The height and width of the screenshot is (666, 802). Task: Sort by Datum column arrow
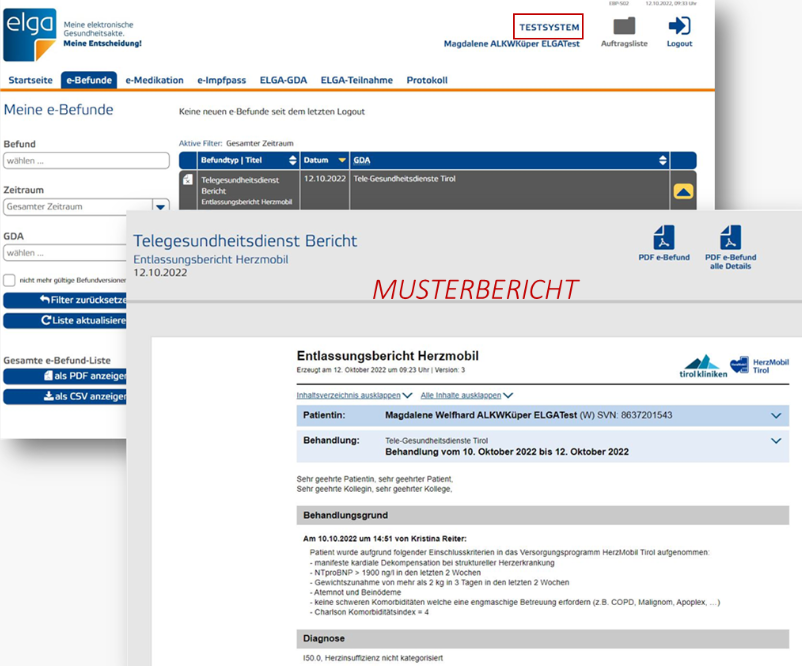click(x=342, y=160)
